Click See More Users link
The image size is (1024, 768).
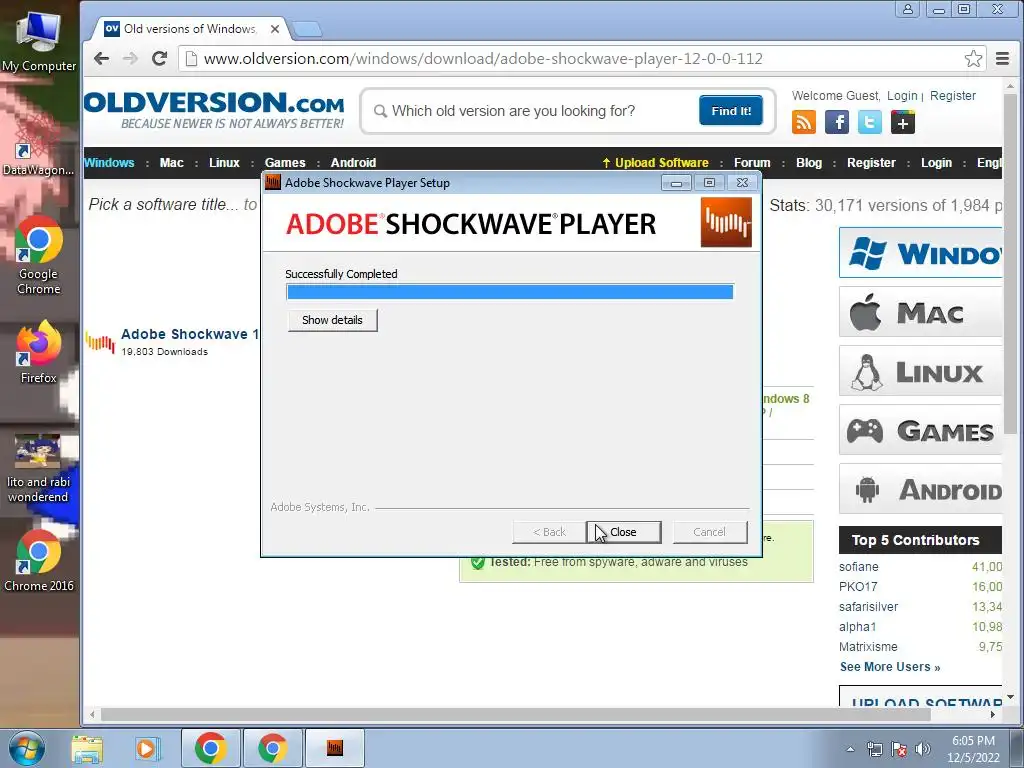click(889, 667)
